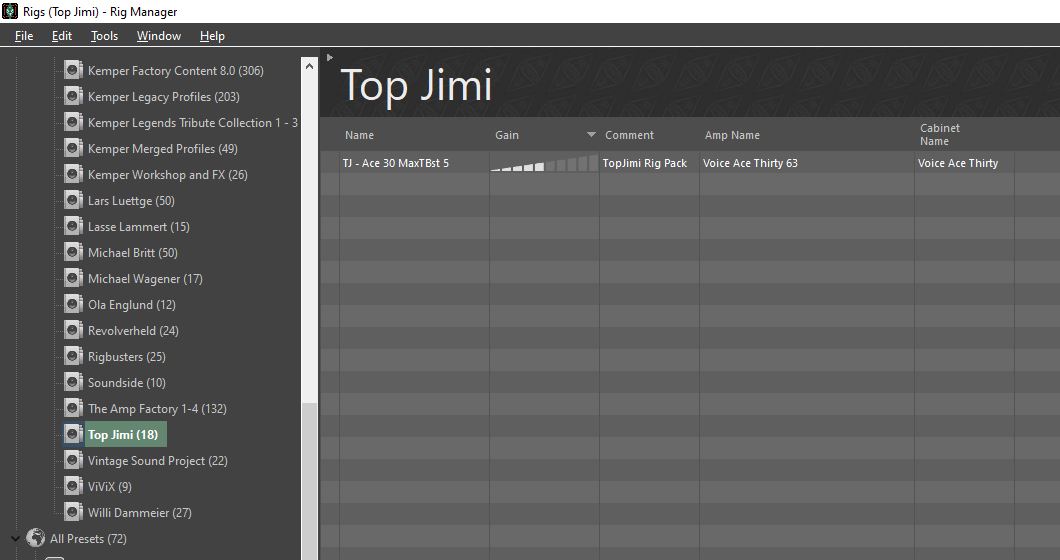Select Lasse Lammert (15) in the tree
The width and height of the screenshot is (1060, 560).
[x=139, y=227]
